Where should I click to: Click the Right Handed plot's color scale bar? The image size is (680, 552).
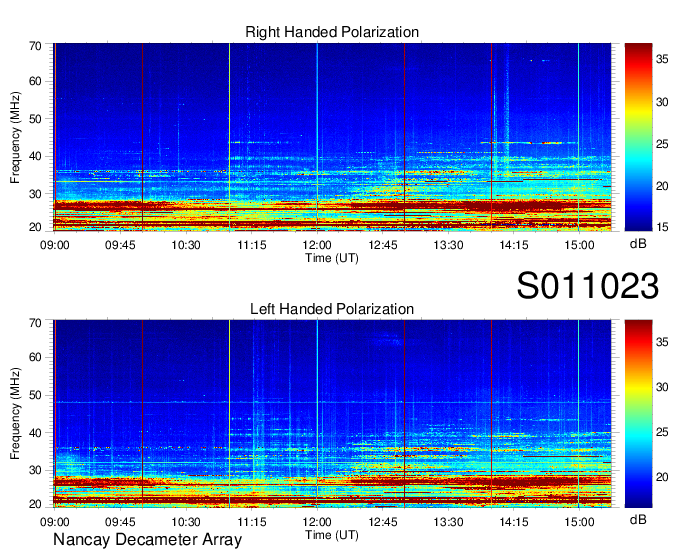(638, 137)
